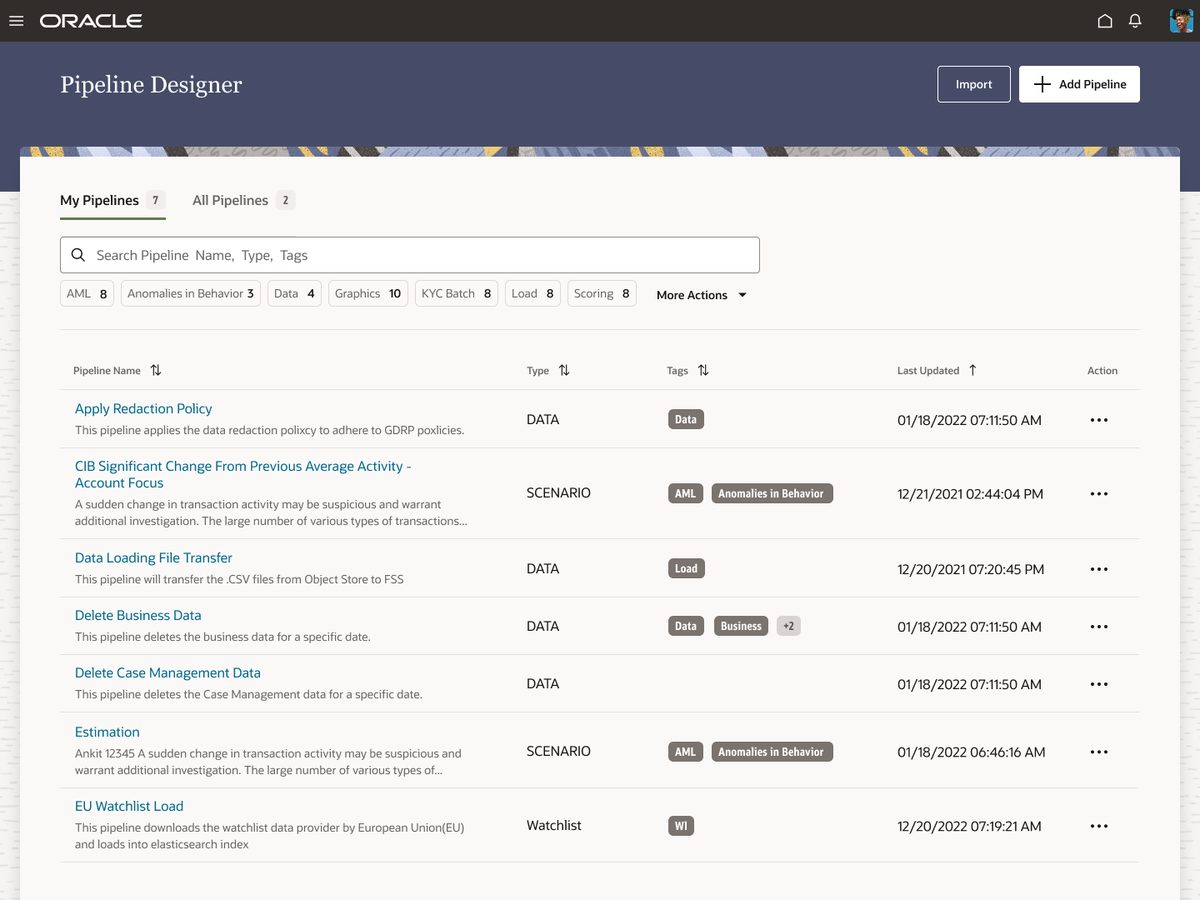1200x900 pixels.
Task: Open Delete Business Data pipeline
Action: (x=138, y=615)
